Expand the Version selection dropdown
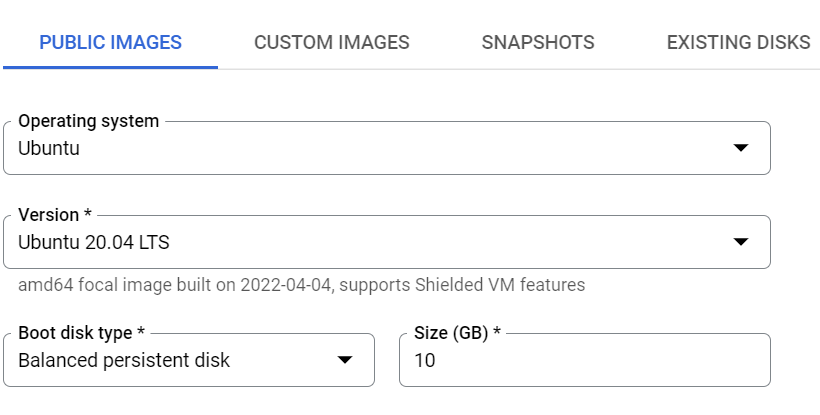Viewport: 820px width, 415px height. coord(386,242)
